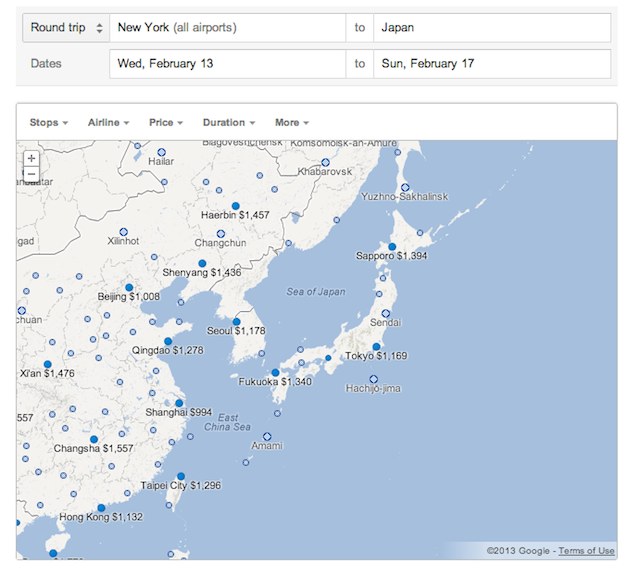Change departure date Wed, February 13
640x576 pixels.
(x=227, y=64)
